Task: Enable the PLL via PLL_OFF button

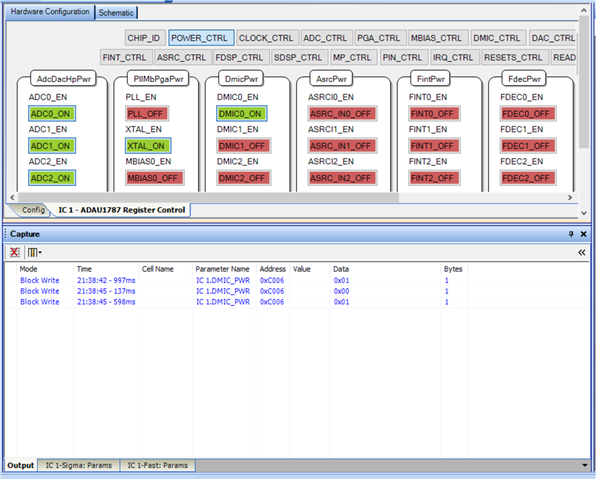Action: tap(147, 114)
